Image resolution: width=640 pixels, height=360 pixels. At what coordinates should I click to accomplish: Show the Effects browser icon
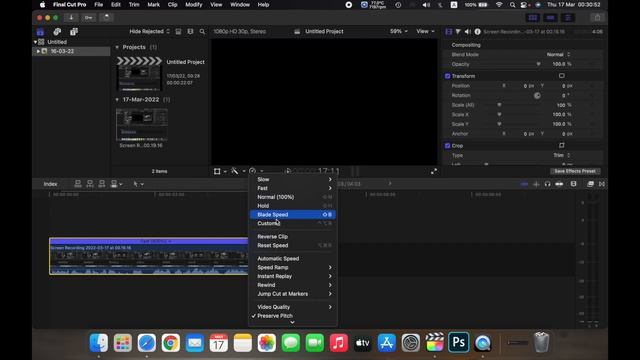(590, 184)
